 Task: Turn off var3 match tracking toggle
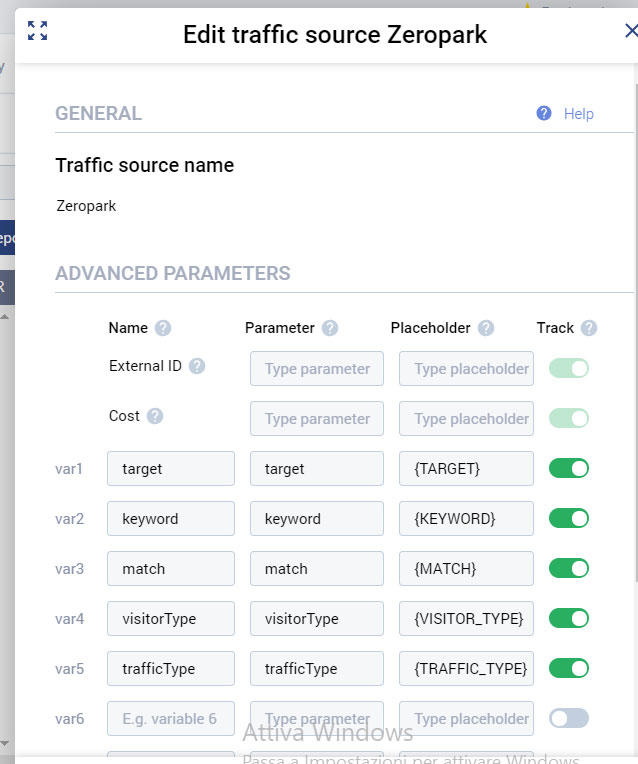tap(568, 568)
